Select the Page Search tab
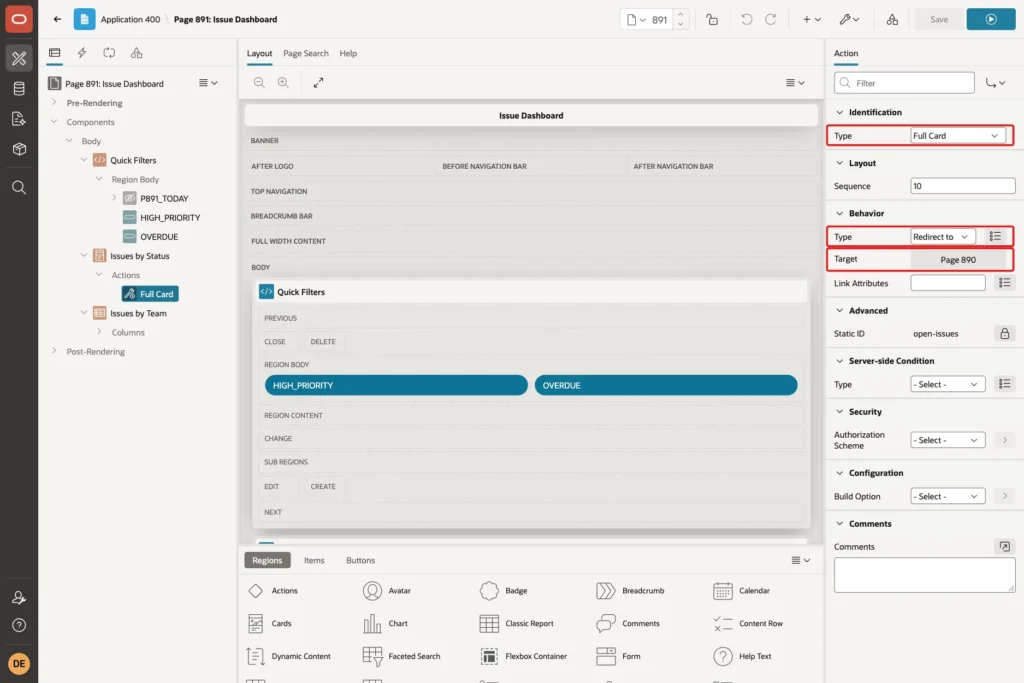The width and height of the screenshot is (1024, 683). pos(306,54)
